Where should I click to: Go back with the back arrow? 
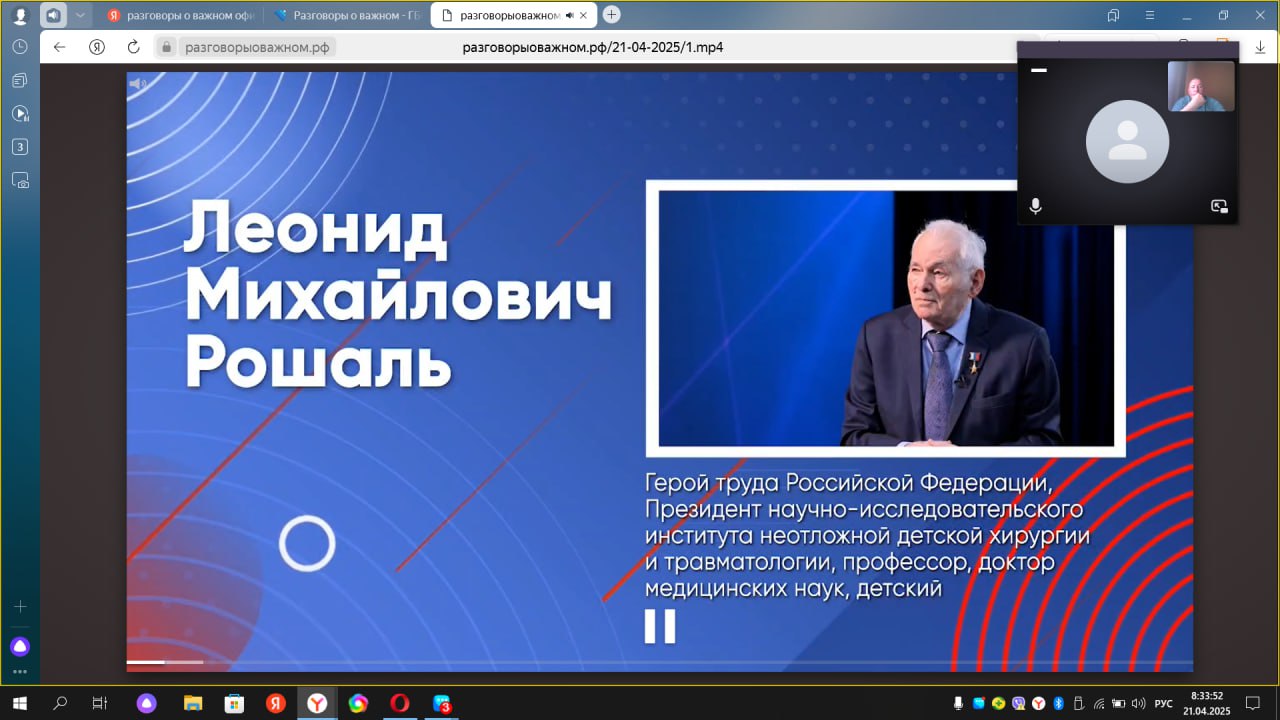tap(59, 47)
